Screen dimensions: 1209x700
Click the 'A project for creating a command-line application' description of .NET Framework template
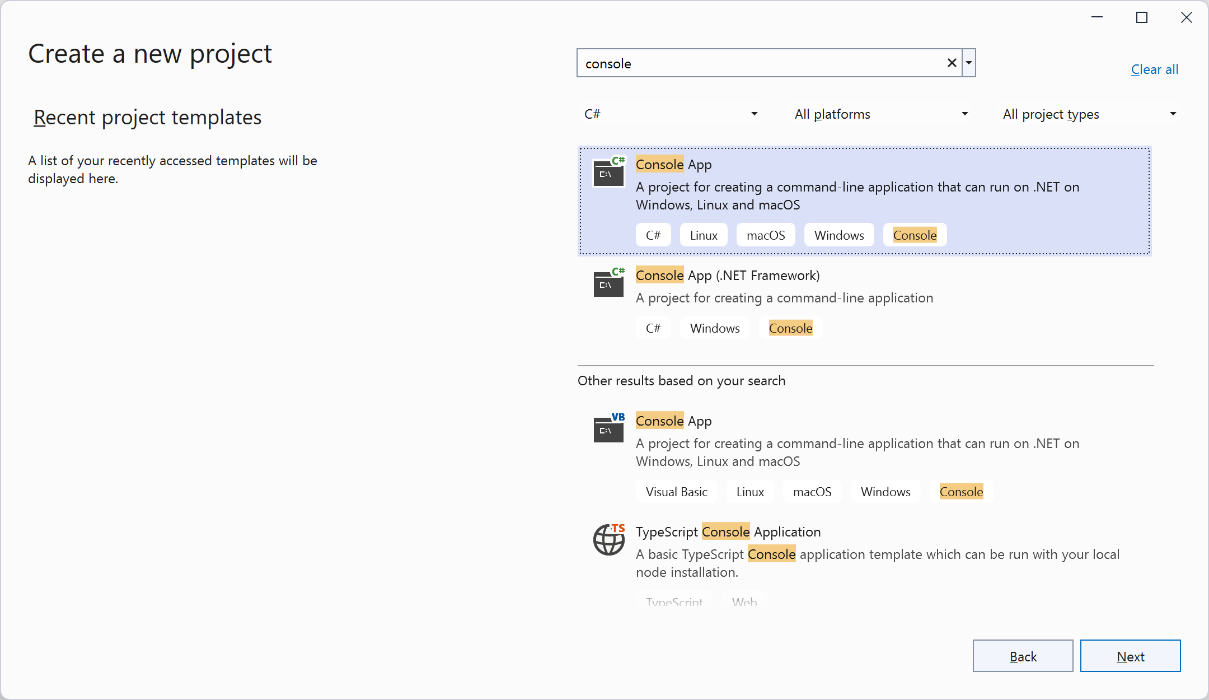[785, 297]
